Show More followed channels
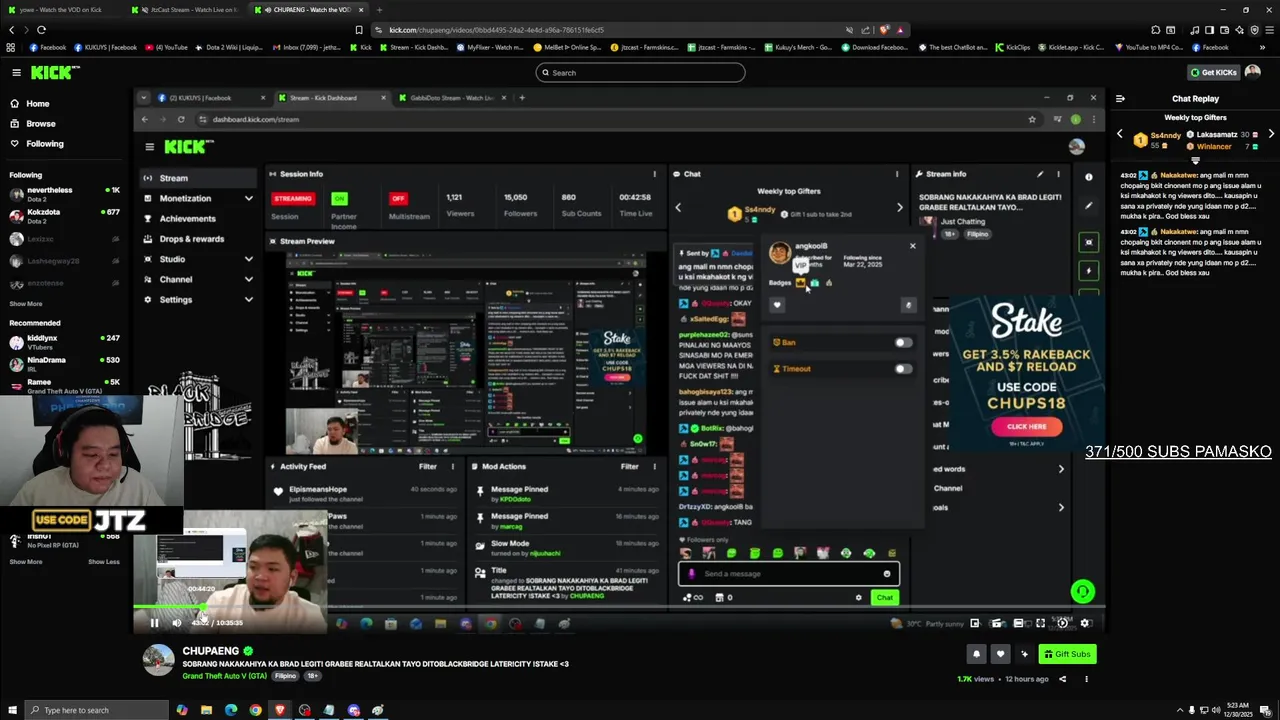Image resolution: width=1280 pixels, height=720 pixels. coord(26,304)
